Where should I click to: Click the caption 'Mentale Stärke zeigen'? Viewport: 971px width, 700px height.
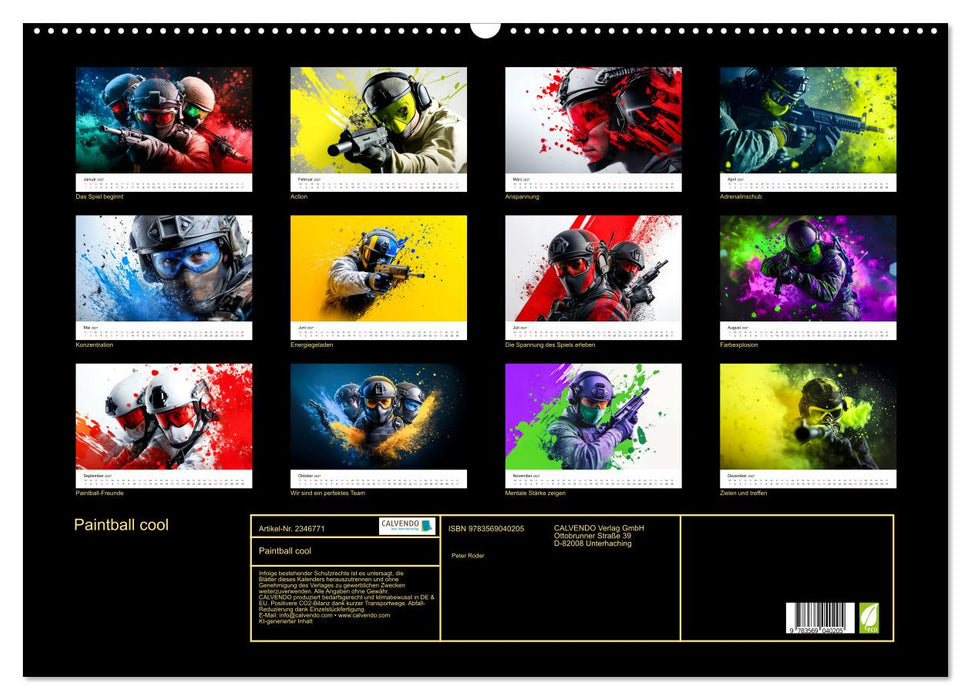[535, 493]
